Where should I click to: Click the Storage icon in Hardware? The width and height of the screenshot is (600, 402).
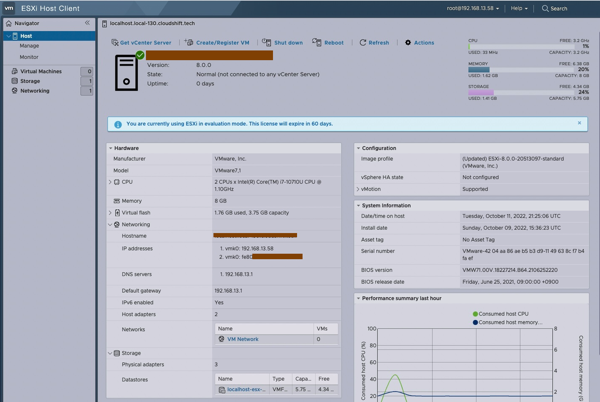click(117, 353)
